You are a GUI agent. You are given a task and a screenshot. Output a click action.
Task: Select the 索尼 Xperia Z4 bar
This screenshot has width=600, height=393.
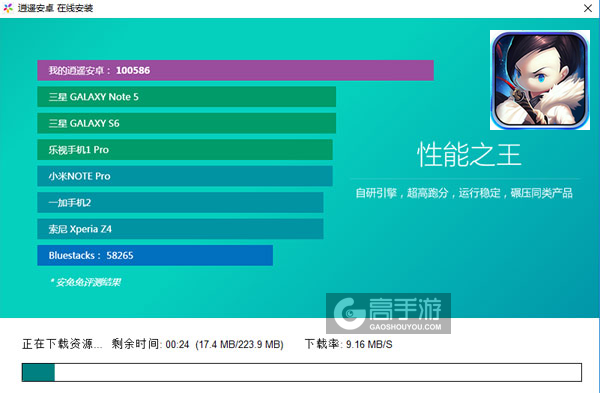[x=180, y=229]
